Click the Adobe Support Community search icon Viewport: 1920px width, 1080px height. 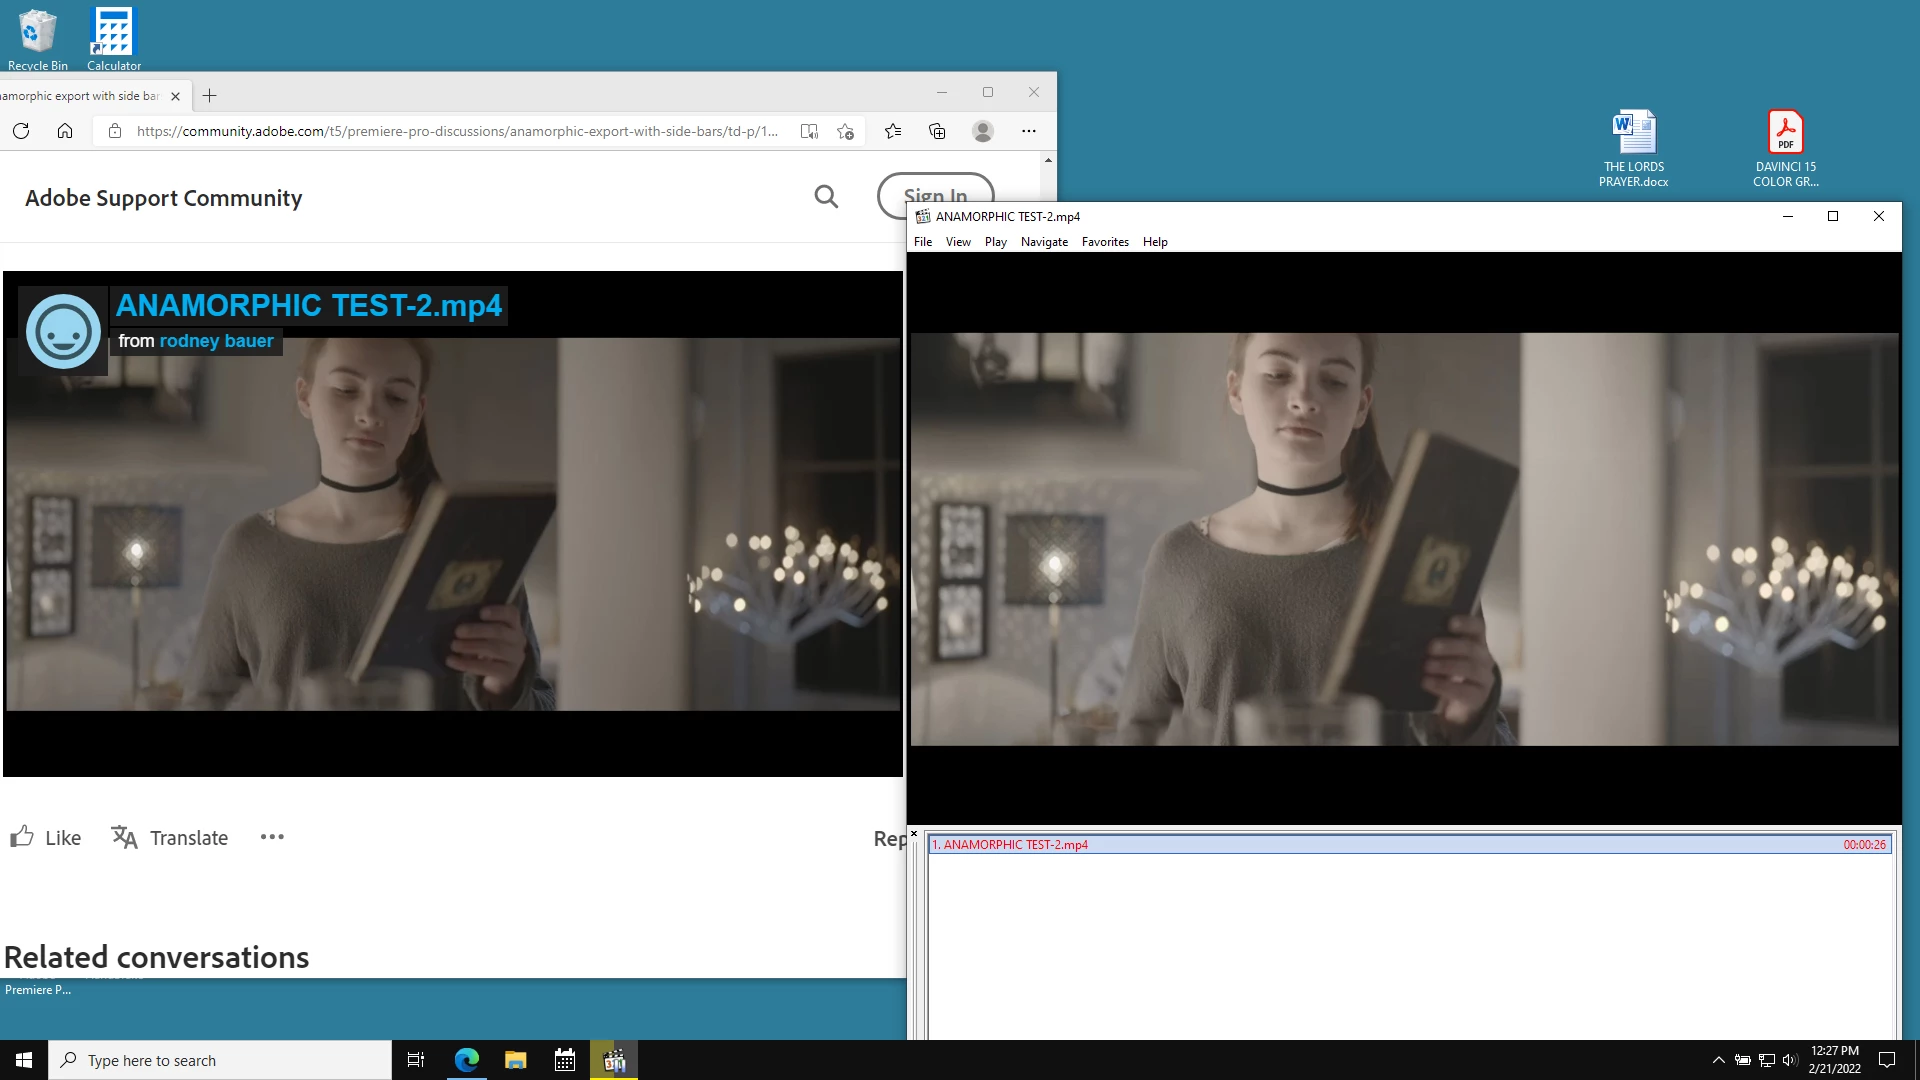pyautogui.click(x=826, y=197)
